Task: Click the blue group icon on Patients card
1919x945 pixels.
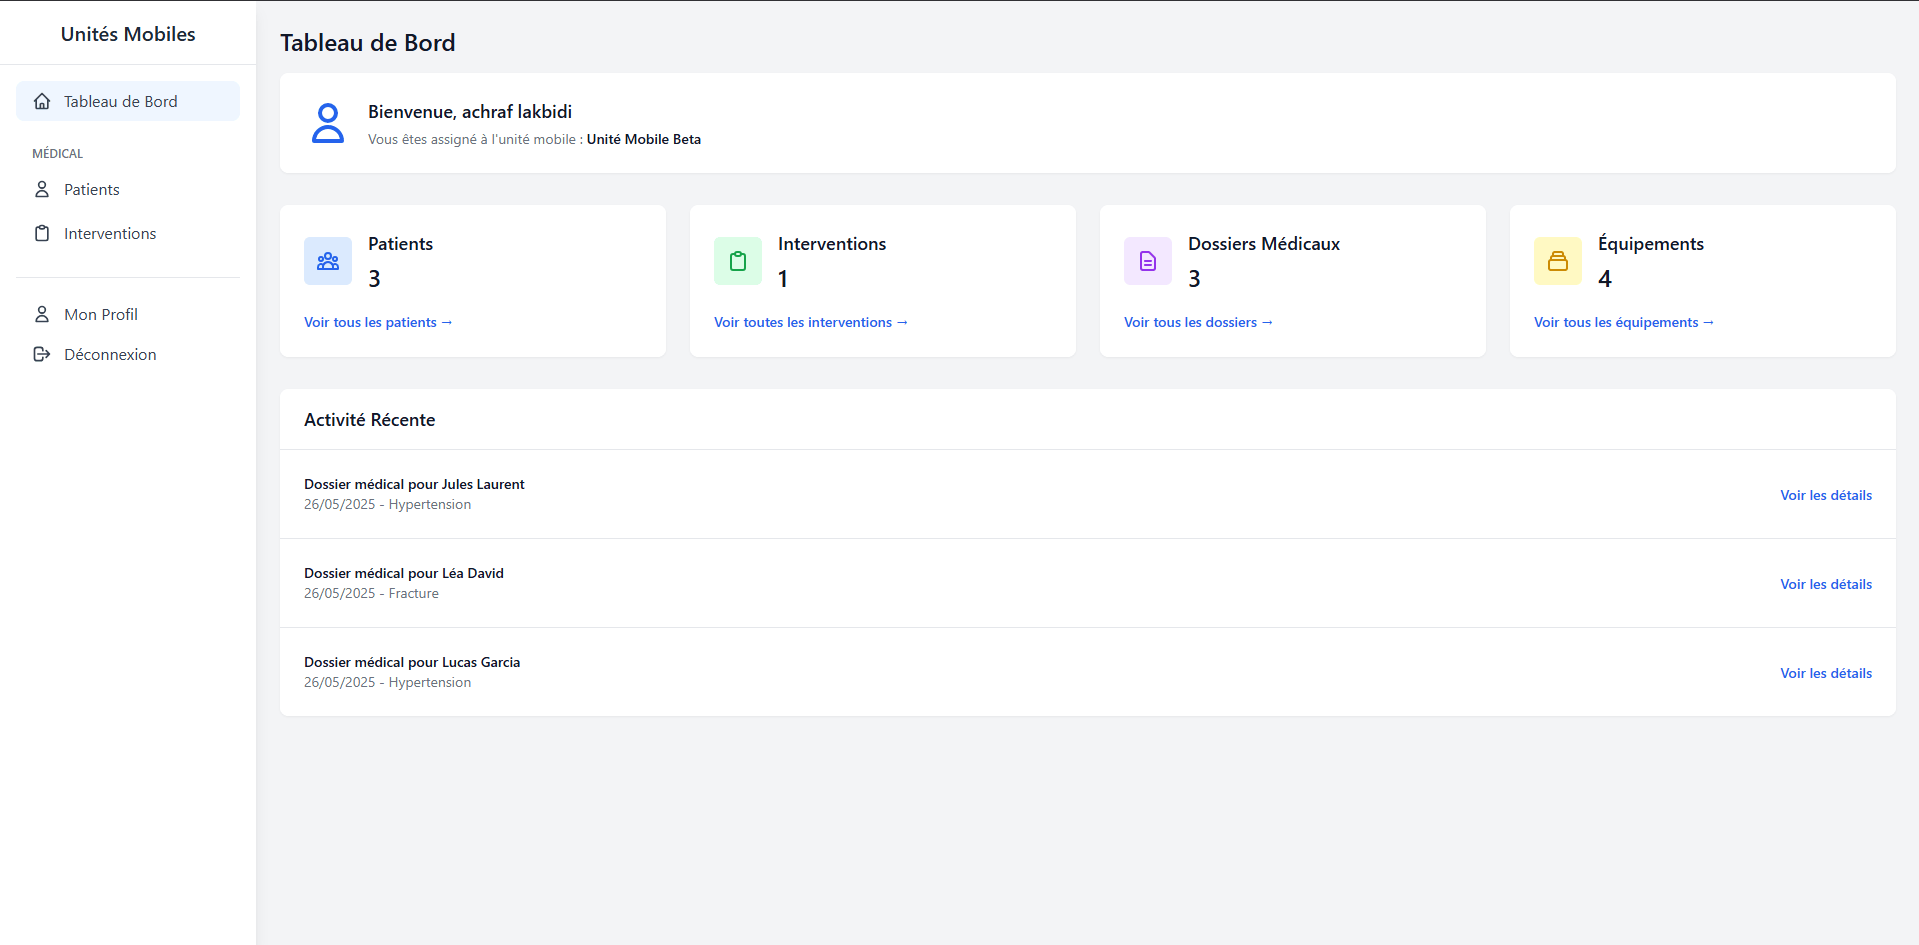Action: [328, 261]
